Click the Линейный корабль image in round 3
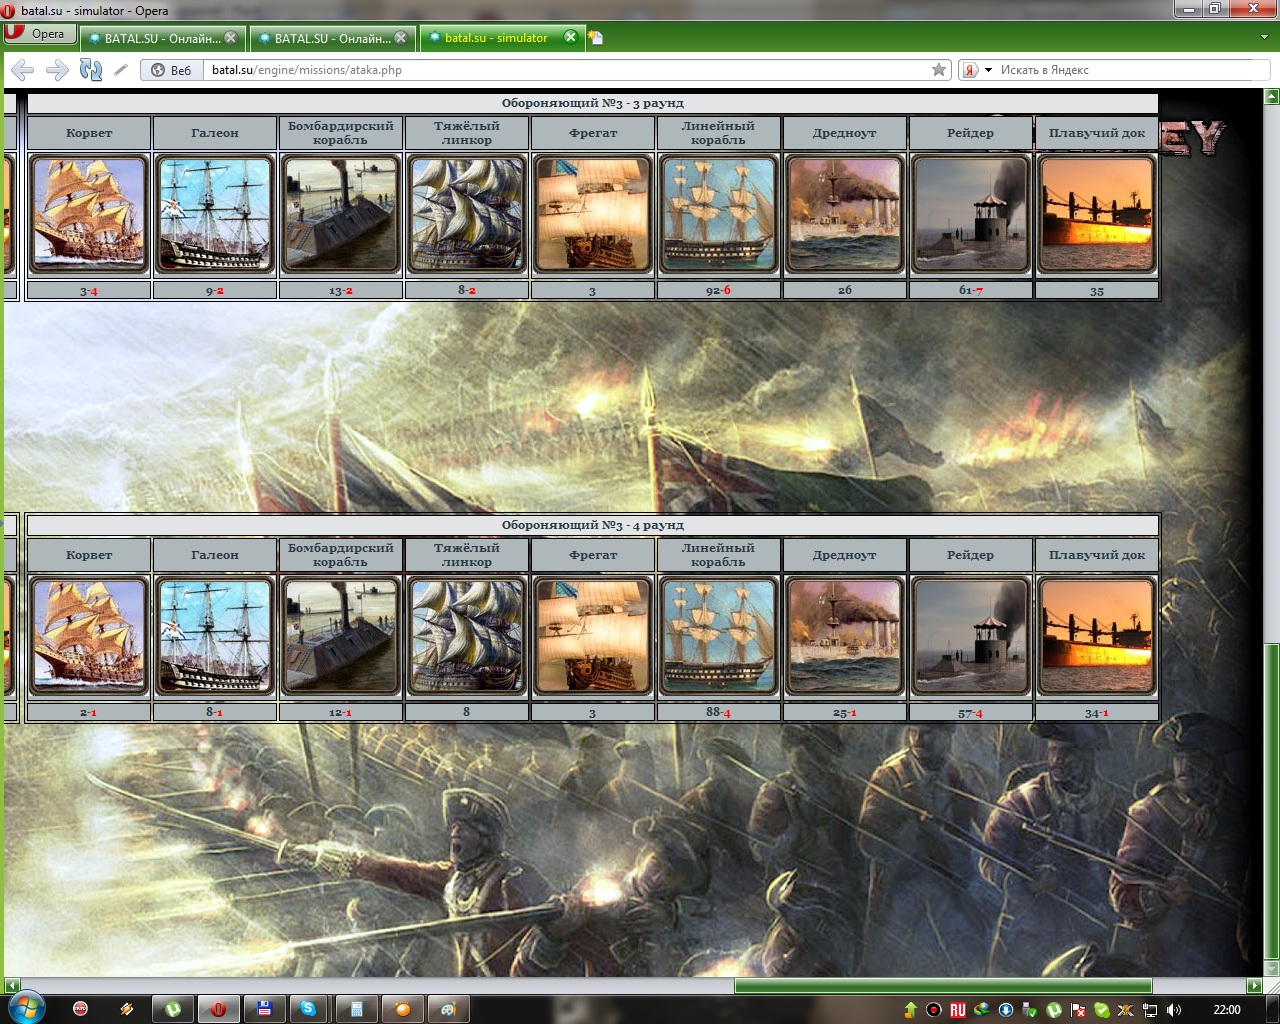Screen dimensions: 1280x1024 coord(719,214)
